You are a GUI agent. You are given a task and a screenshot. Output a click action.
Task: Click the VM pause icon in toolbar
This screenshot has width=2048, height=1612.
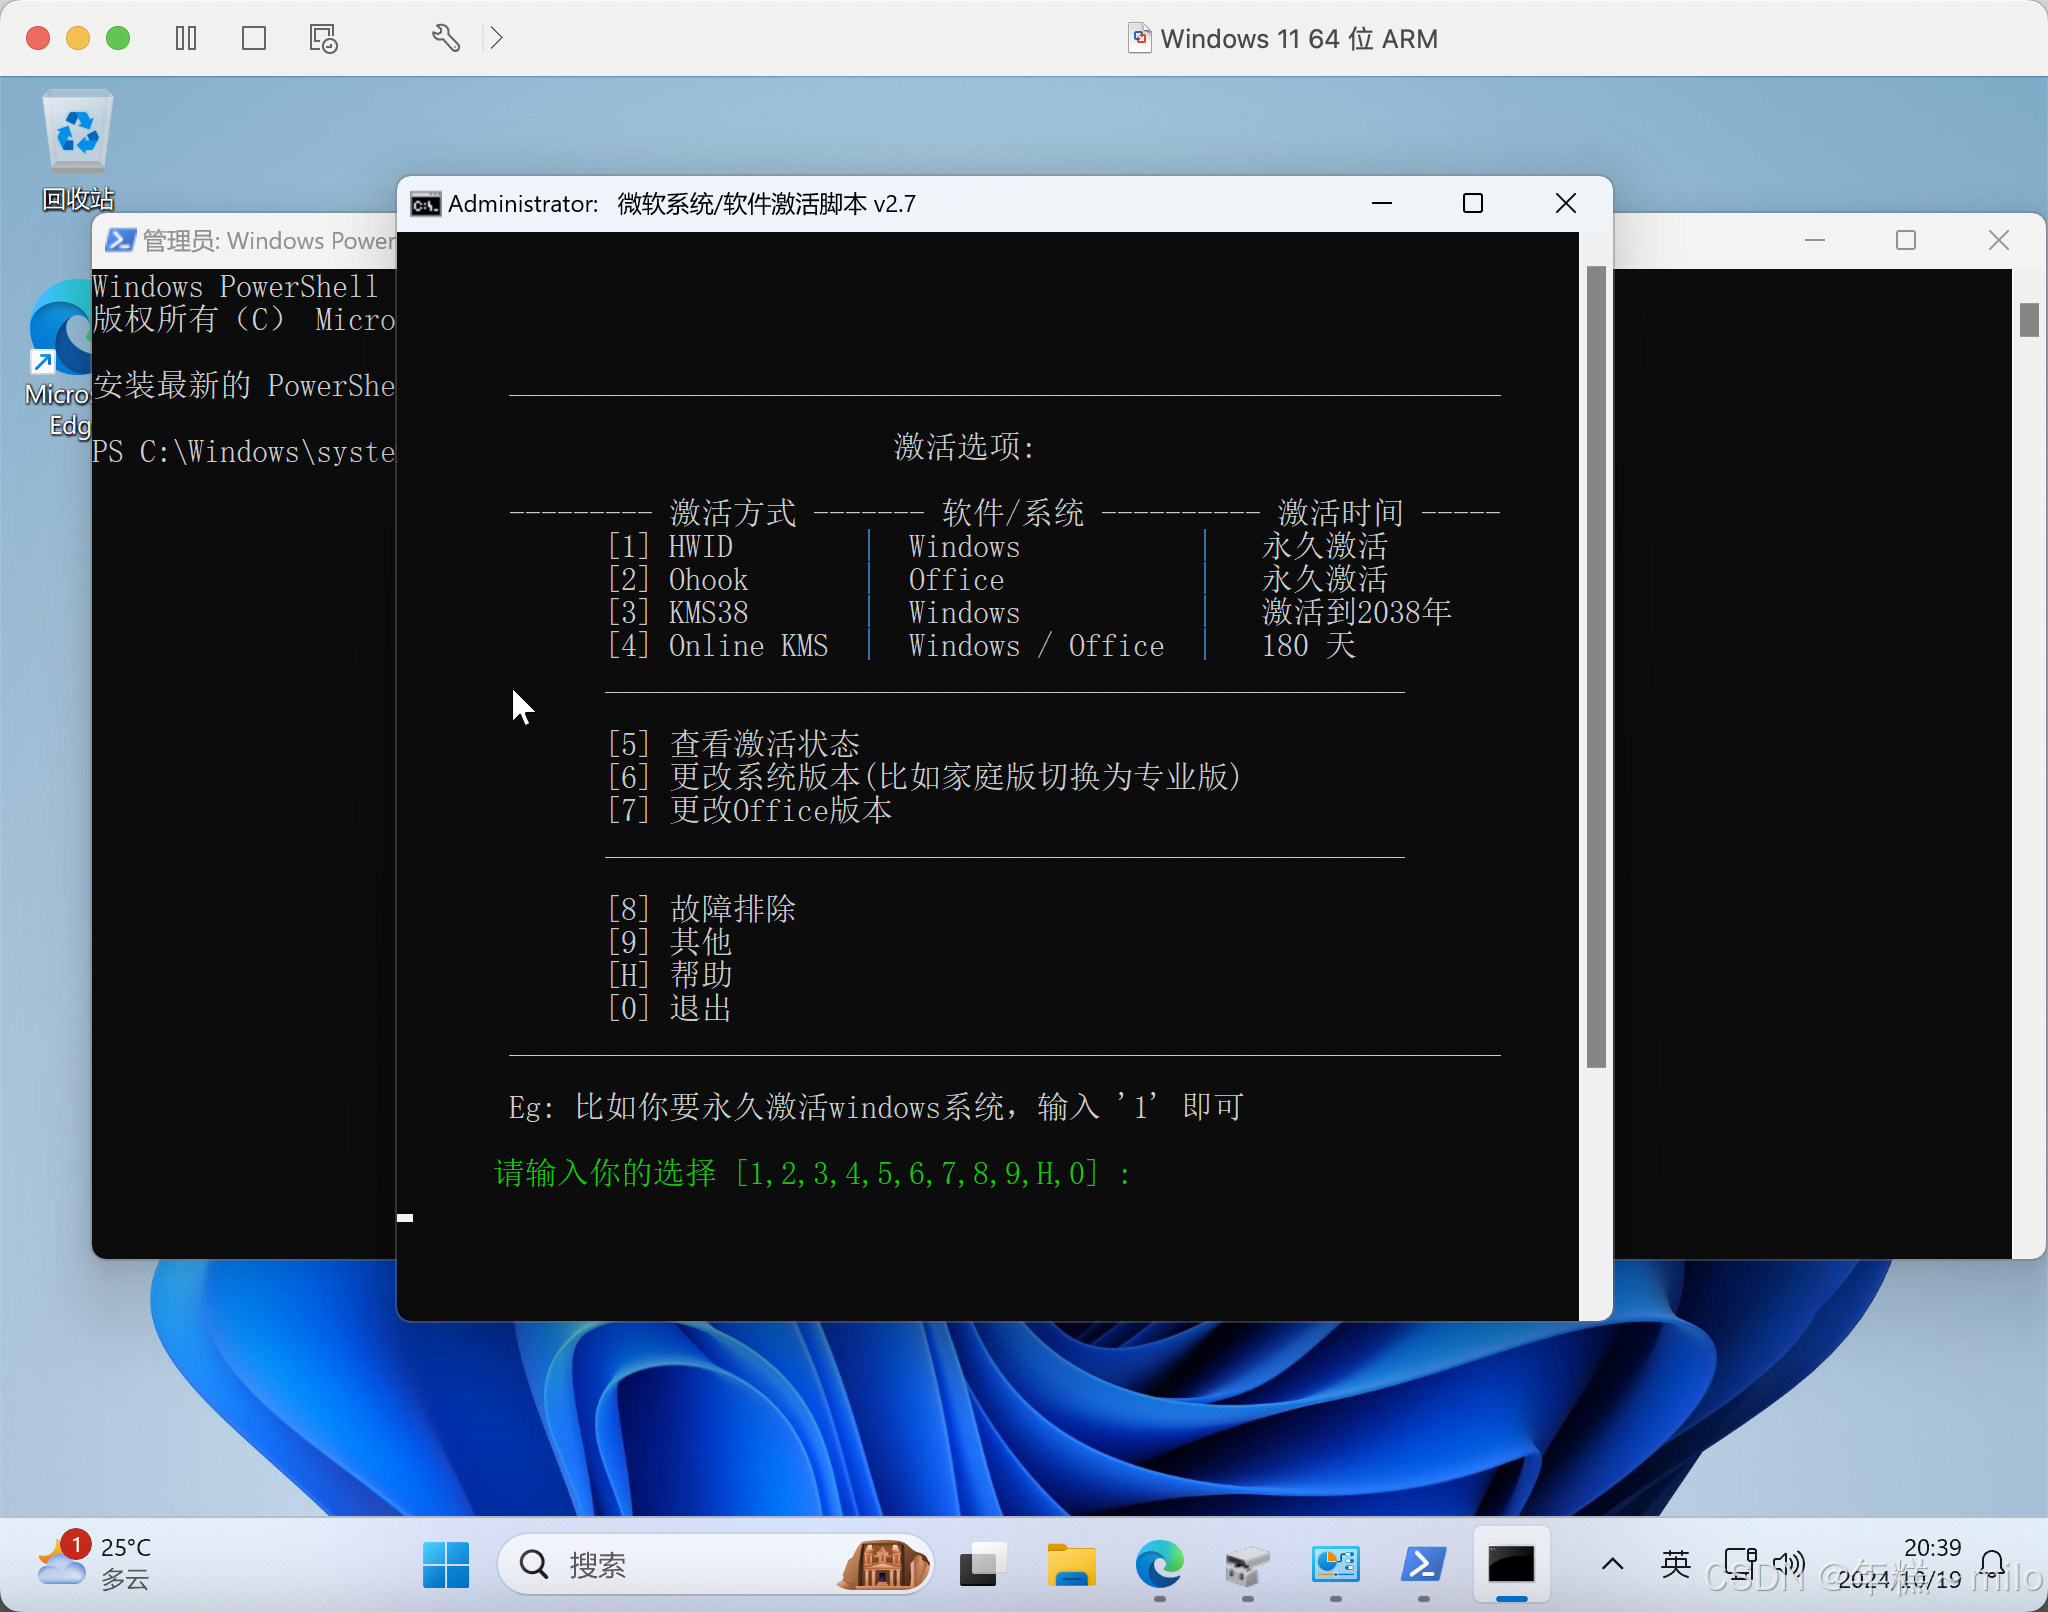(x=186, y=38)
